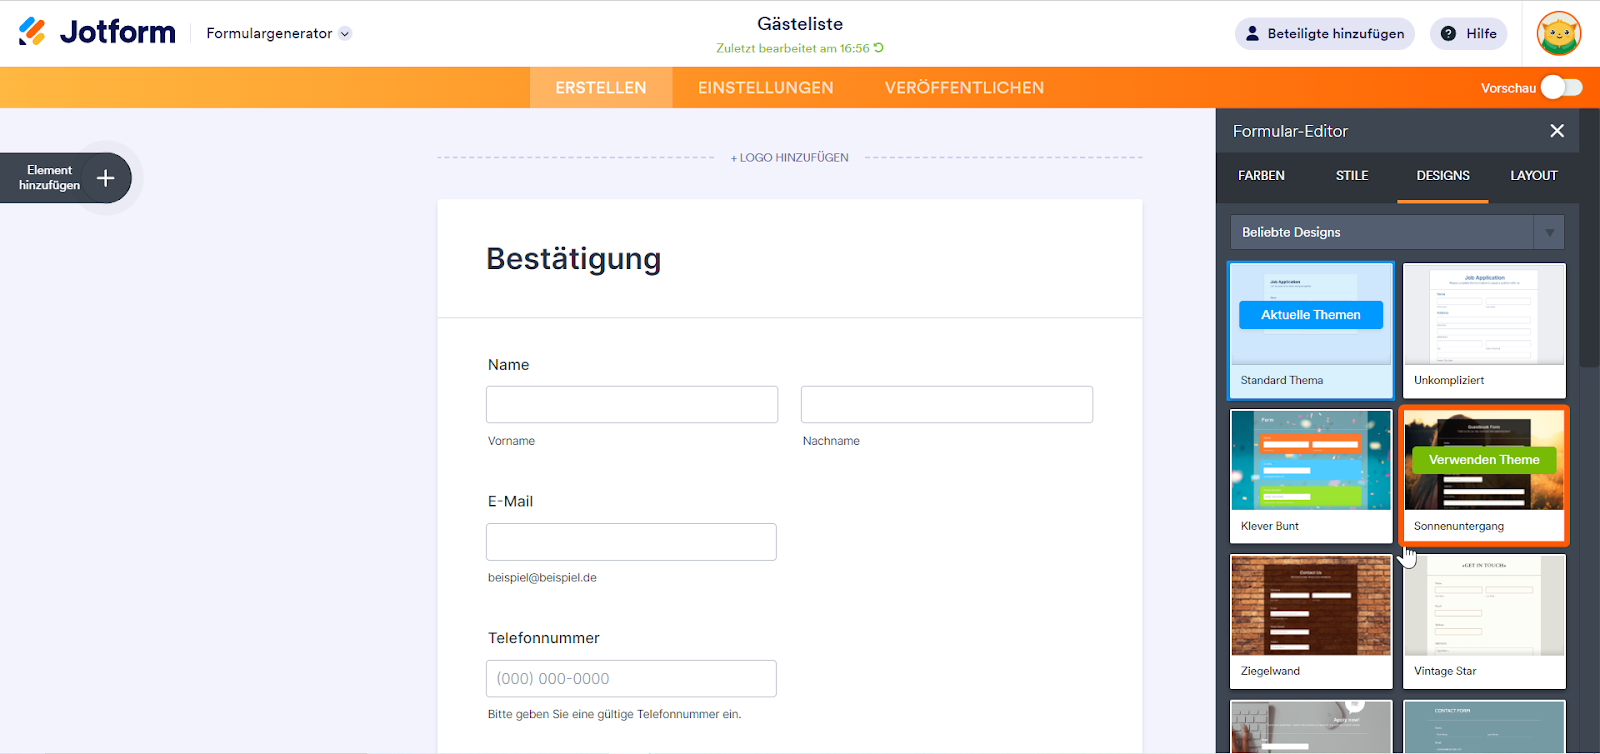1600x754 pixels.
Task: Switch to the EINSTELLUNGEN tab
Action: pyautogui.click(x=765, y=88)
